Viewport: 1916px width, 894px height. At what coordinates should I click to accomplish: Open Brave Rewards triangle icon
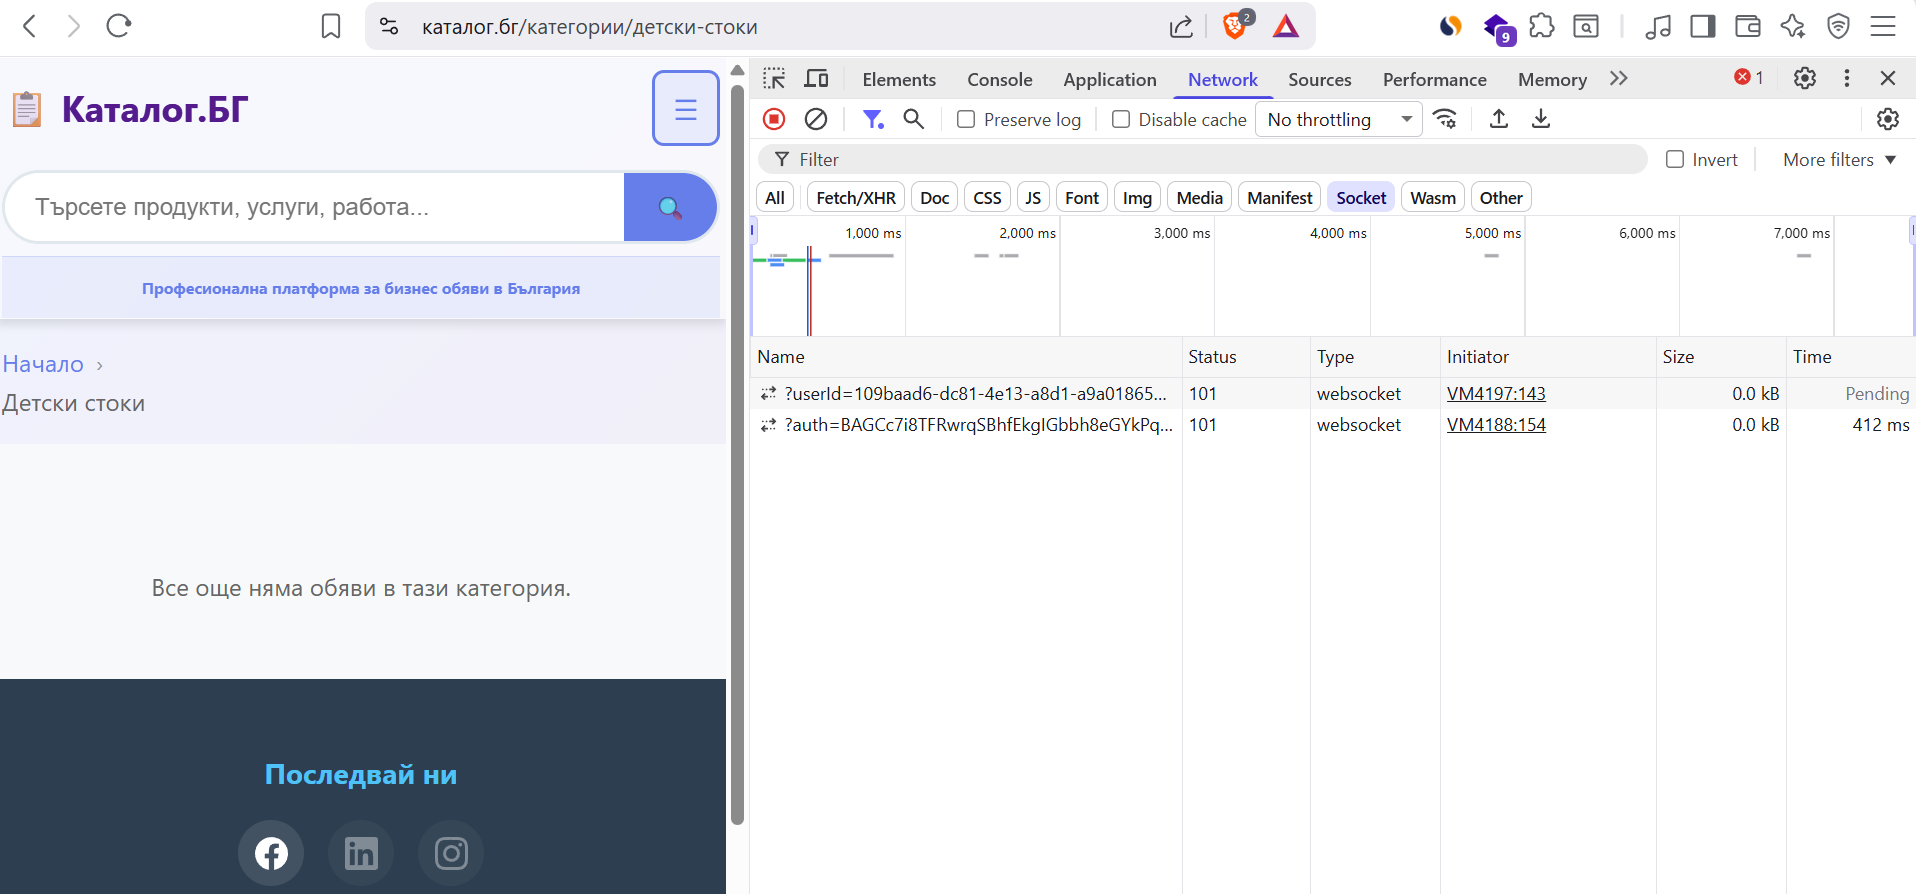[x=1286, y=26]
